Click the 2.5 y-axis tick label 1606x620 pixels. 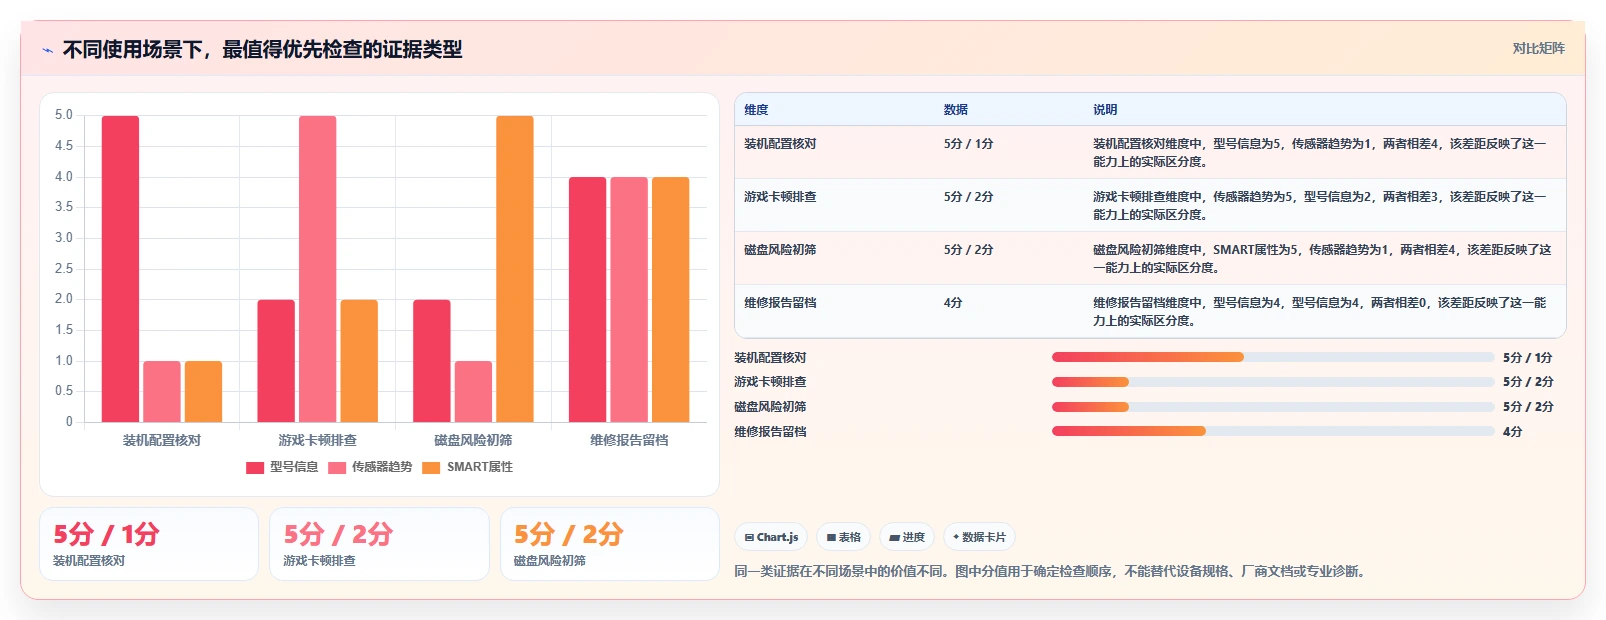[x=64, y=269]
